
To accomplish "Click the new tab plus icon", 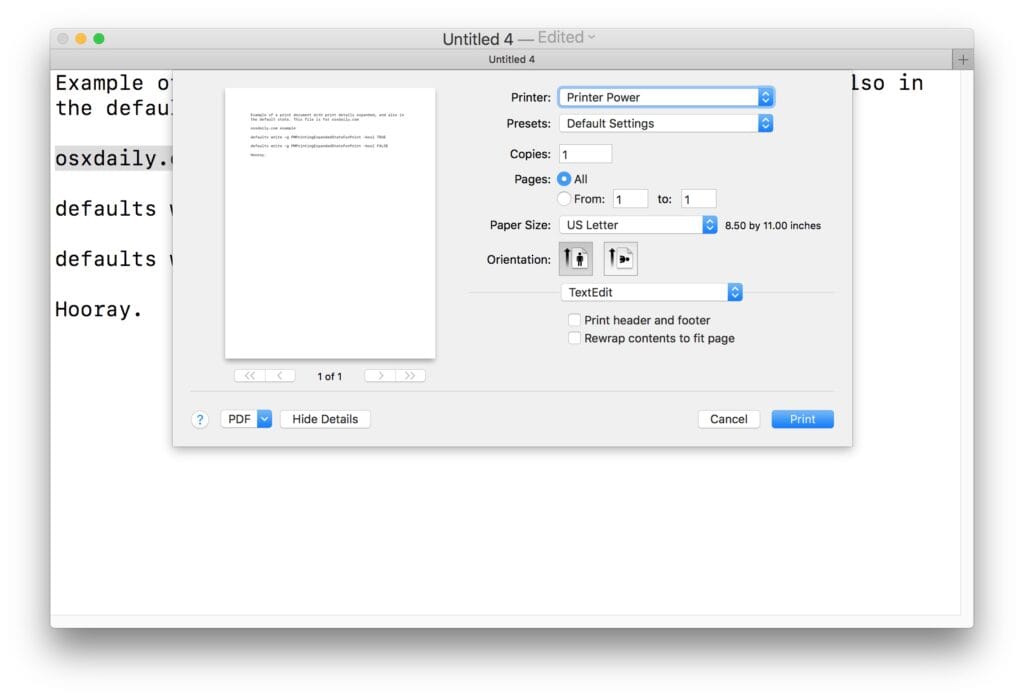I will 963,60.
